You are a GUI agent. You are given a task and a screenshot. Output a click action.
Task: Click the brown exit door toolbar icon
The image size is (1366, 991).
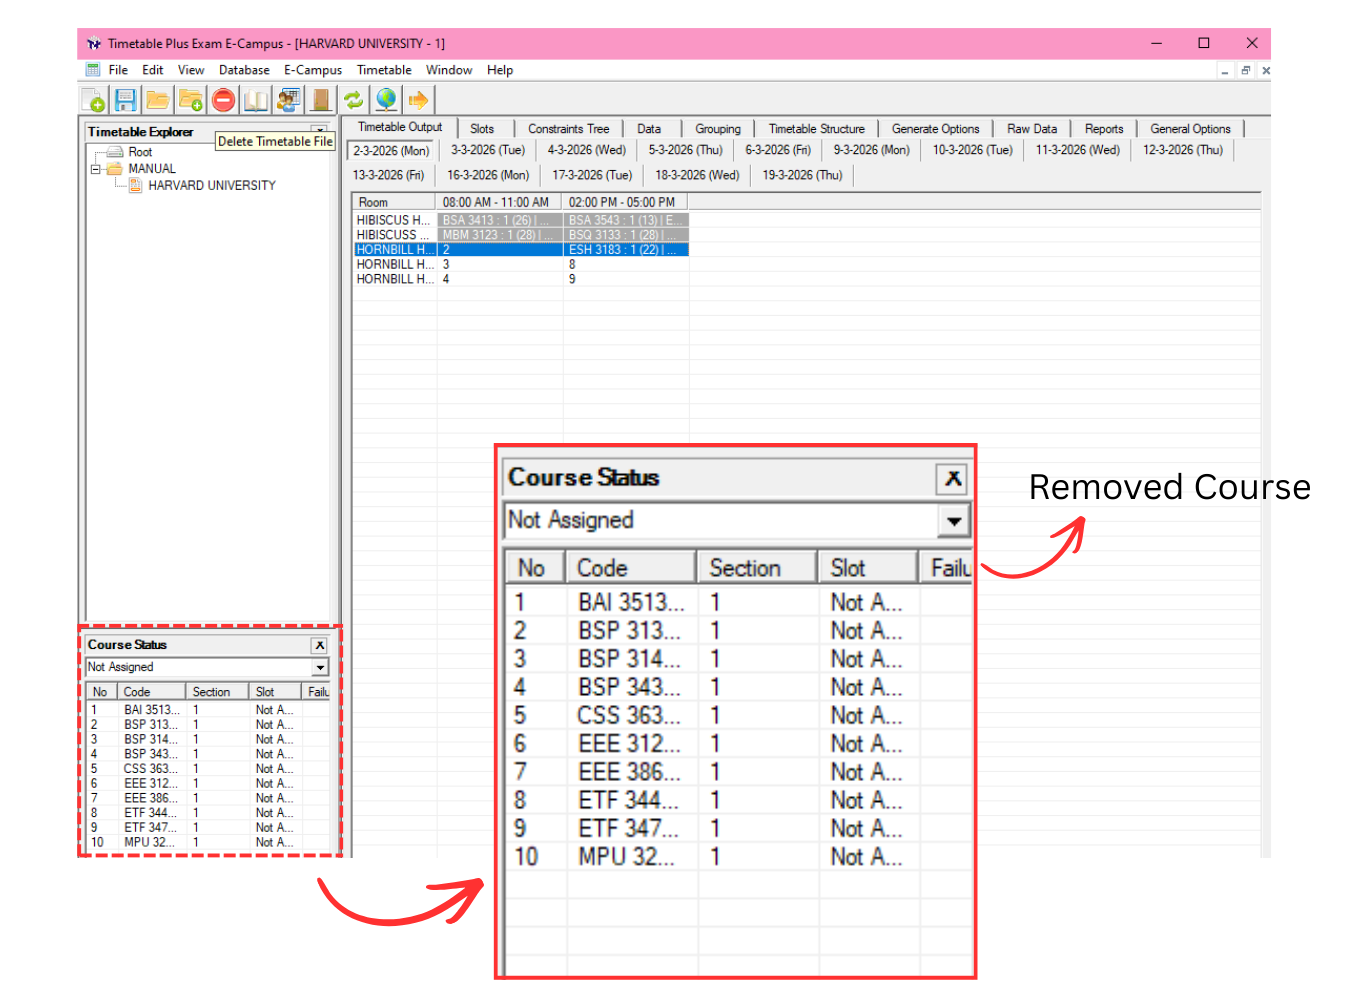[321, 100]
